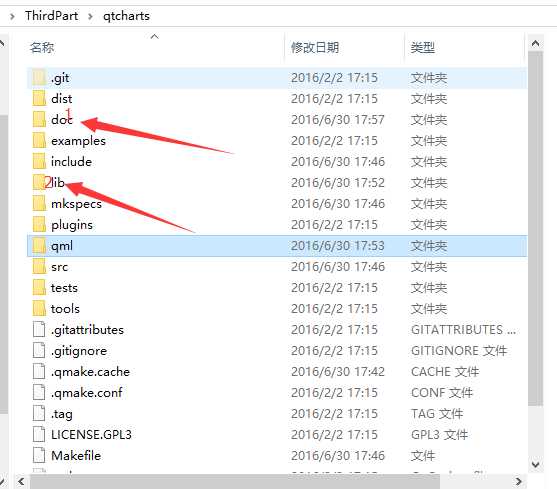The width and height of the screenshot is (557, 489).
Task: Navigate to ThirdPart in address bar
Action: pos(52,16)
